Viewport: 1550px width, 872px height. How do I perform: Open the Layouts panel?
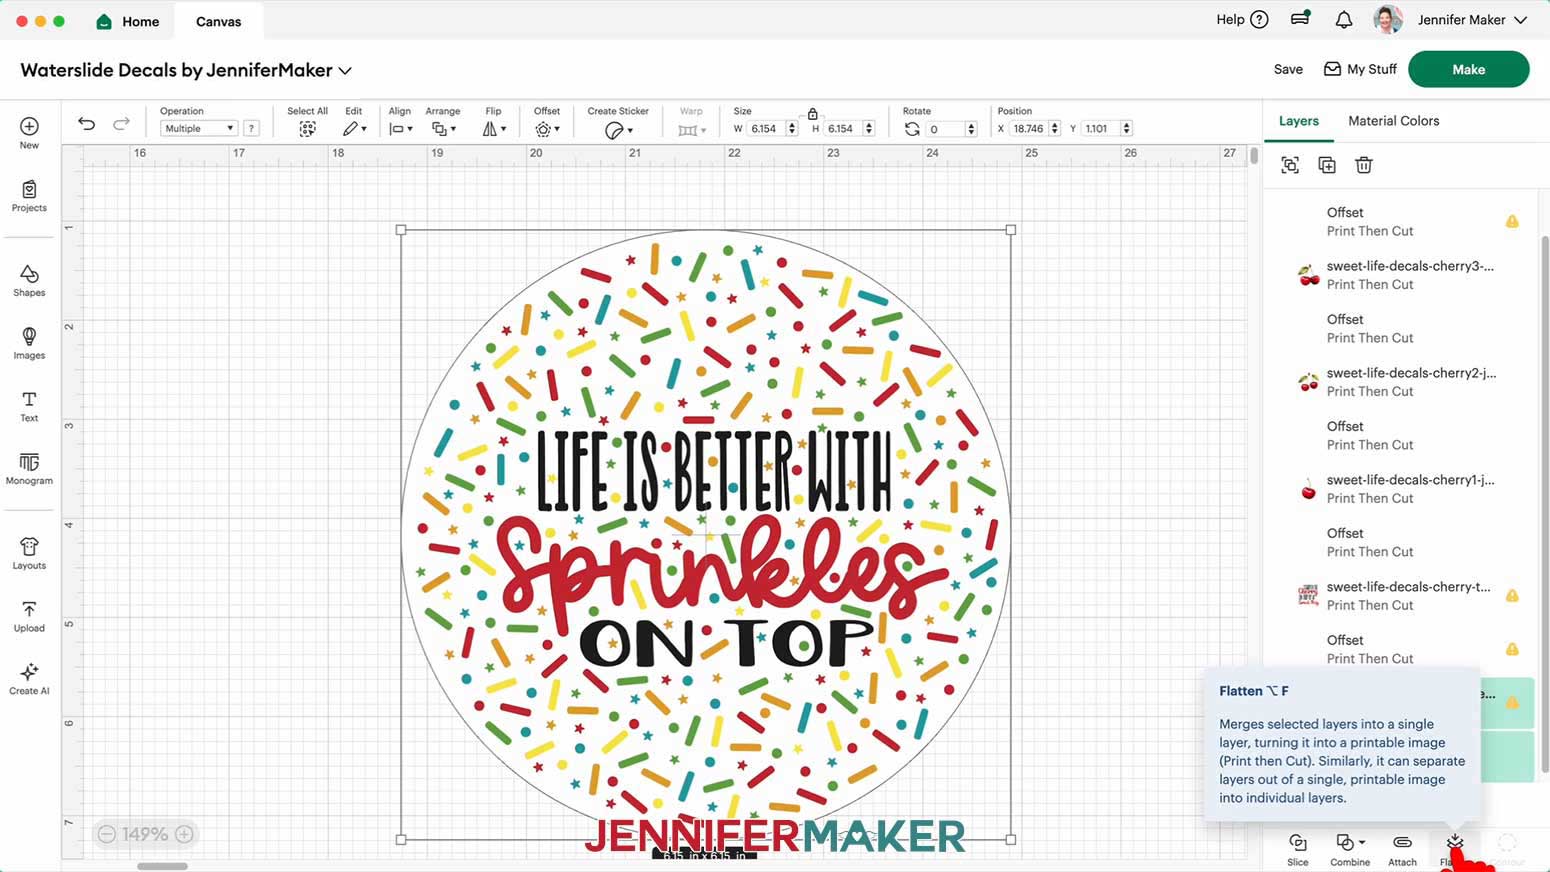click(x=29, y=553)
